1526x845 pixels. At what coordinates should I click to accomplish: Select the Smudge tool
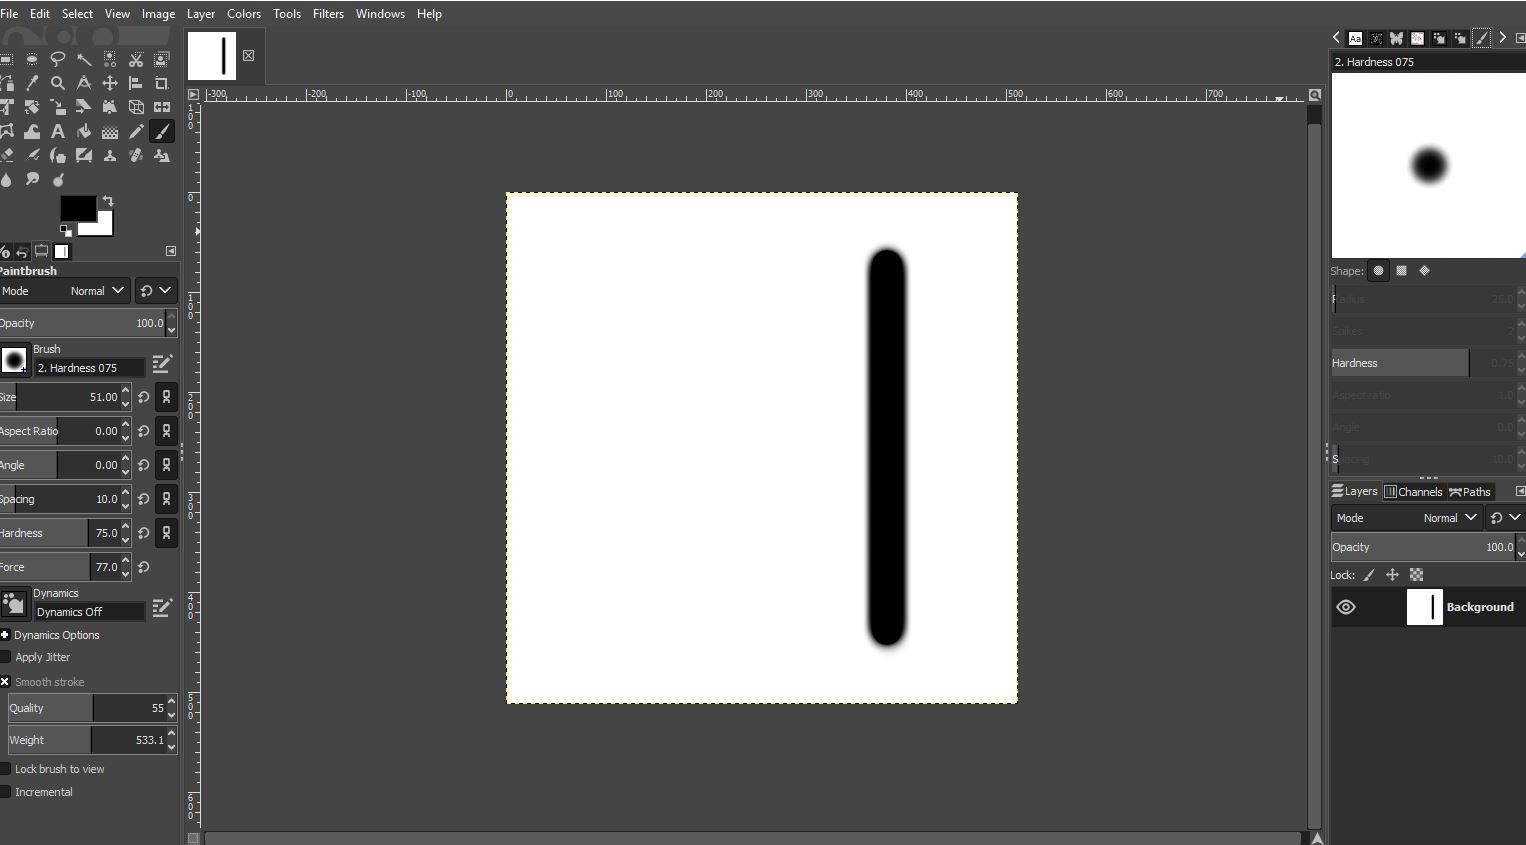[32, 179]
